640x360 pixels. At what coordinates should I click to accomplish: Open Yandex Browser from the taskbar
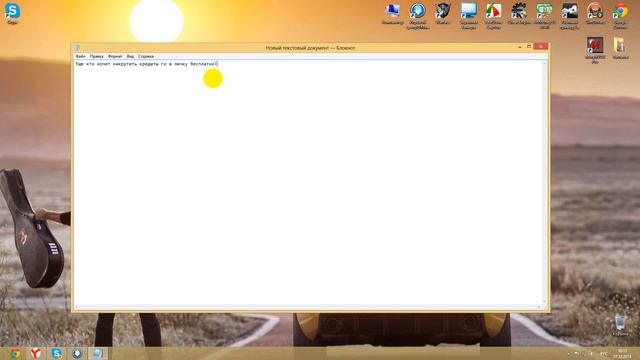click(x=36, y=353)
